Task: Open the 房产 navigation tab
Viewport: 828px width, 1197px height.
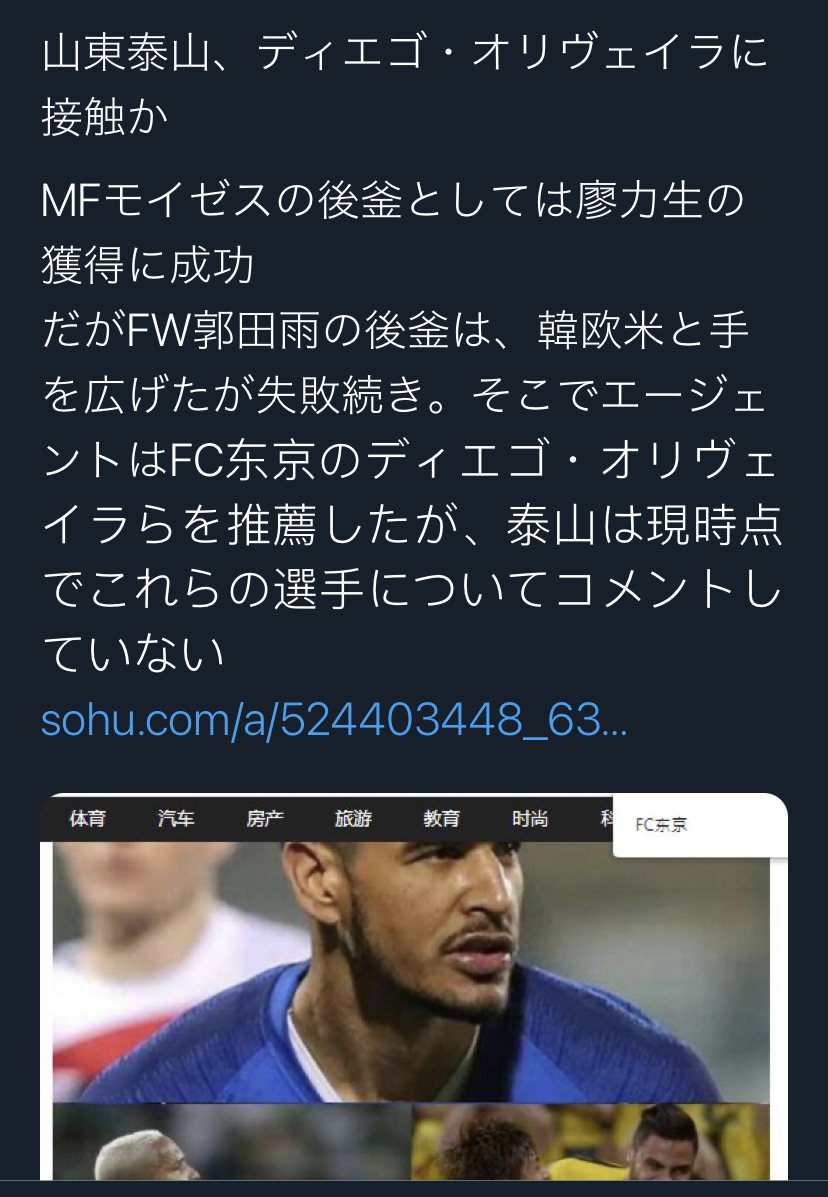Action: pyautogui.click(x=265, y=819)
